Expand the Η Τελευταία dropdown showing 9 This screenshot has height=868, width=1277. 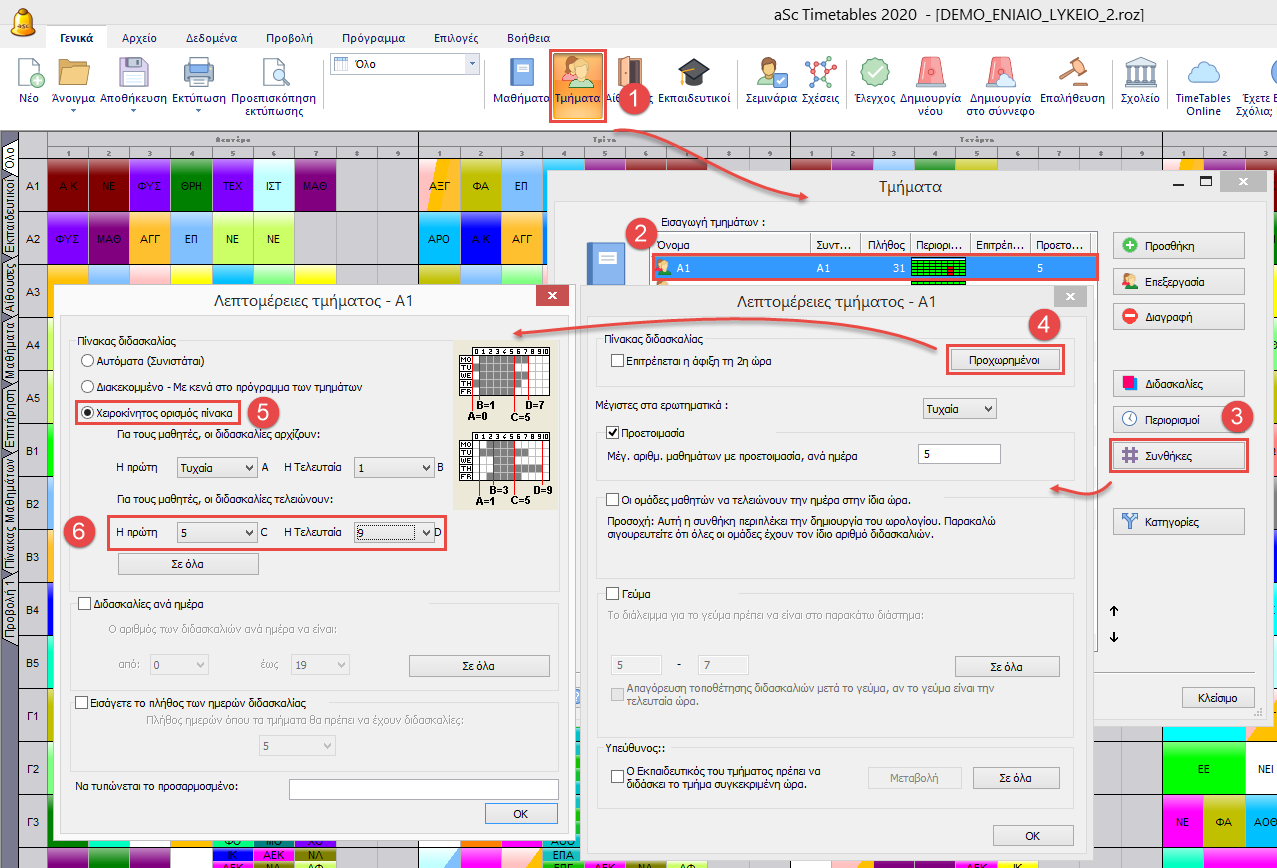tap(426, 533)
